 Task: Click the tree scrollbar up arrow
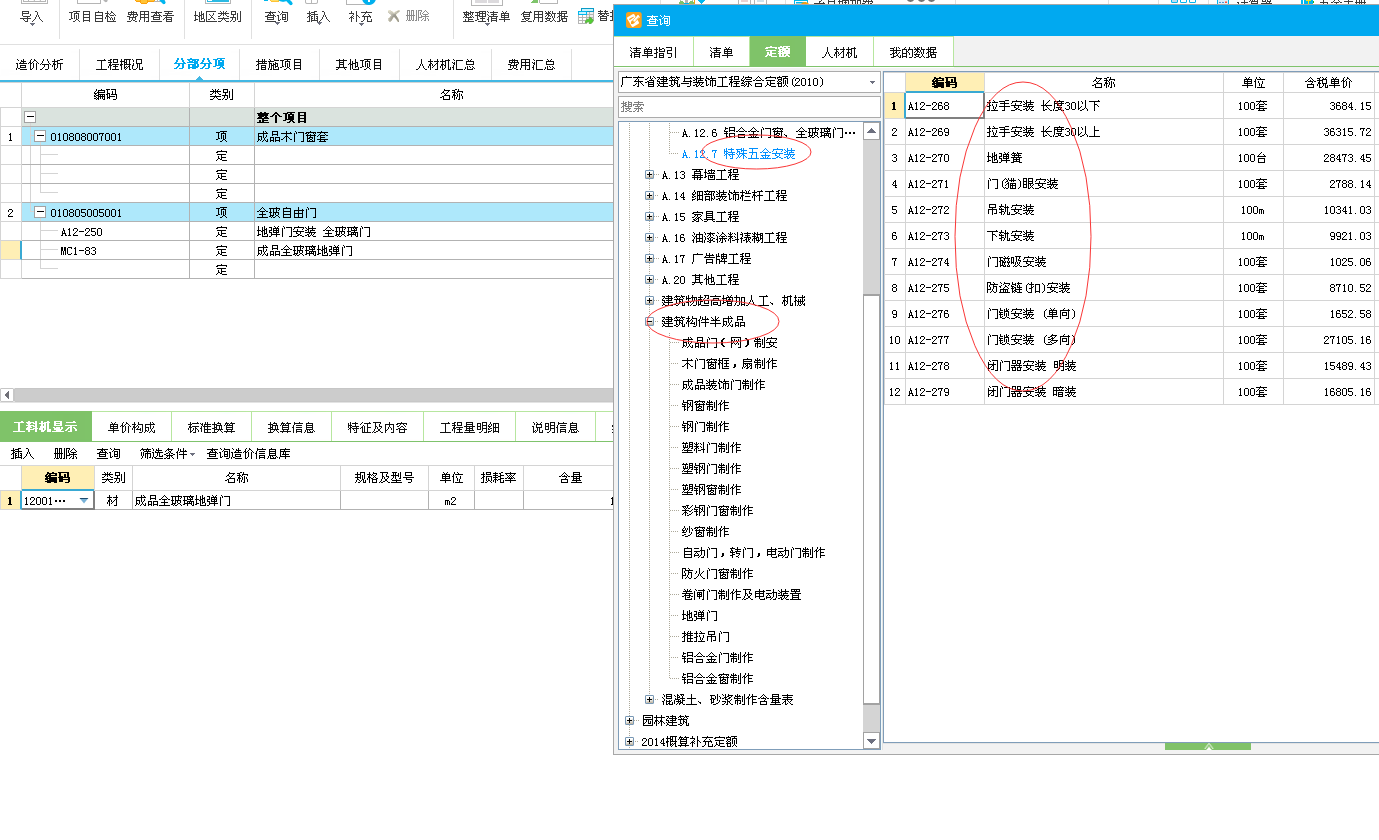click(x=871, y=131)
